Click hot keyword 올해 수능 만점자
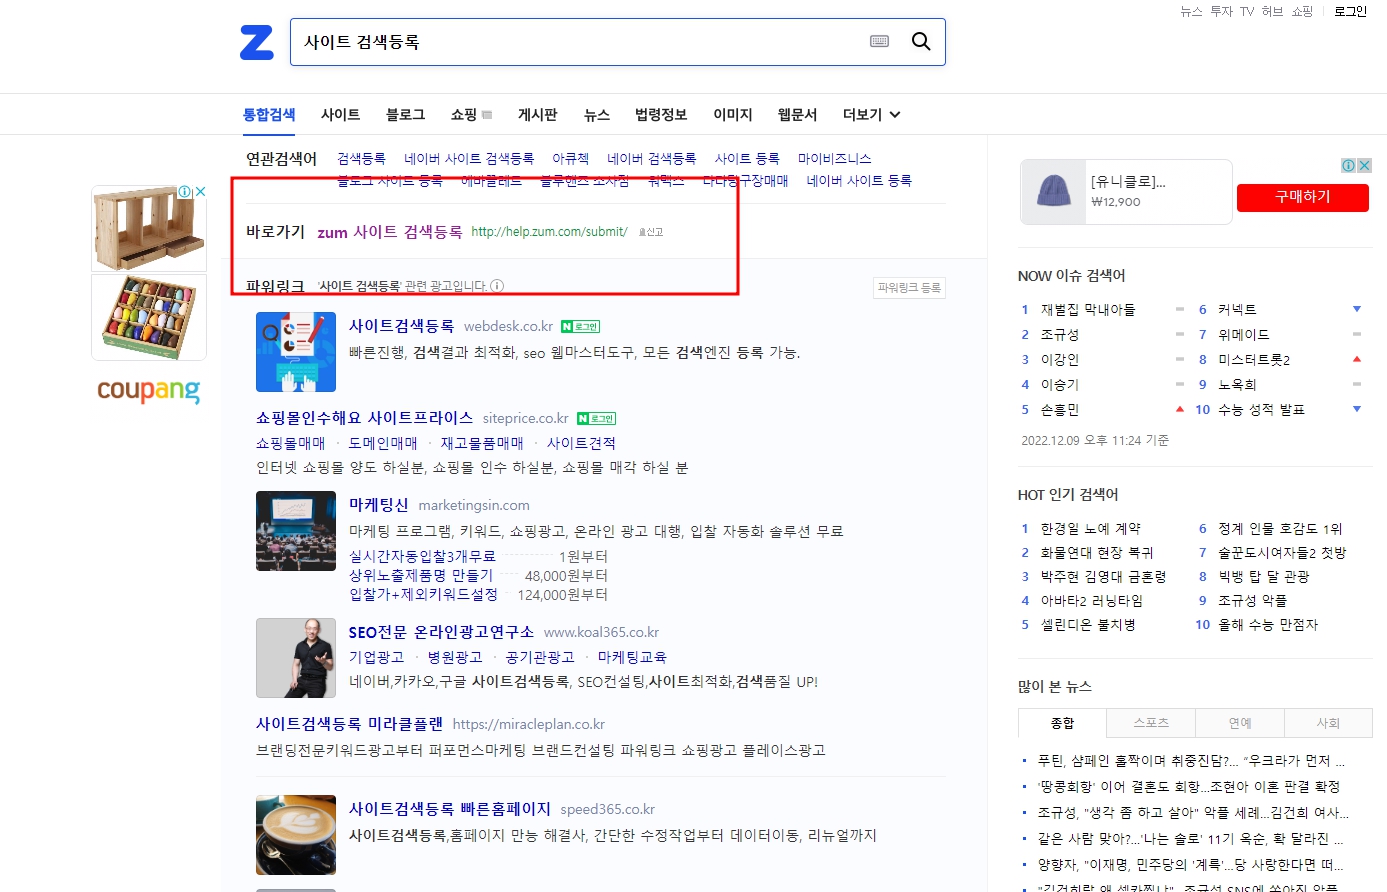1387x892 pixels. pyautogui.click(x=1268, y=625)
